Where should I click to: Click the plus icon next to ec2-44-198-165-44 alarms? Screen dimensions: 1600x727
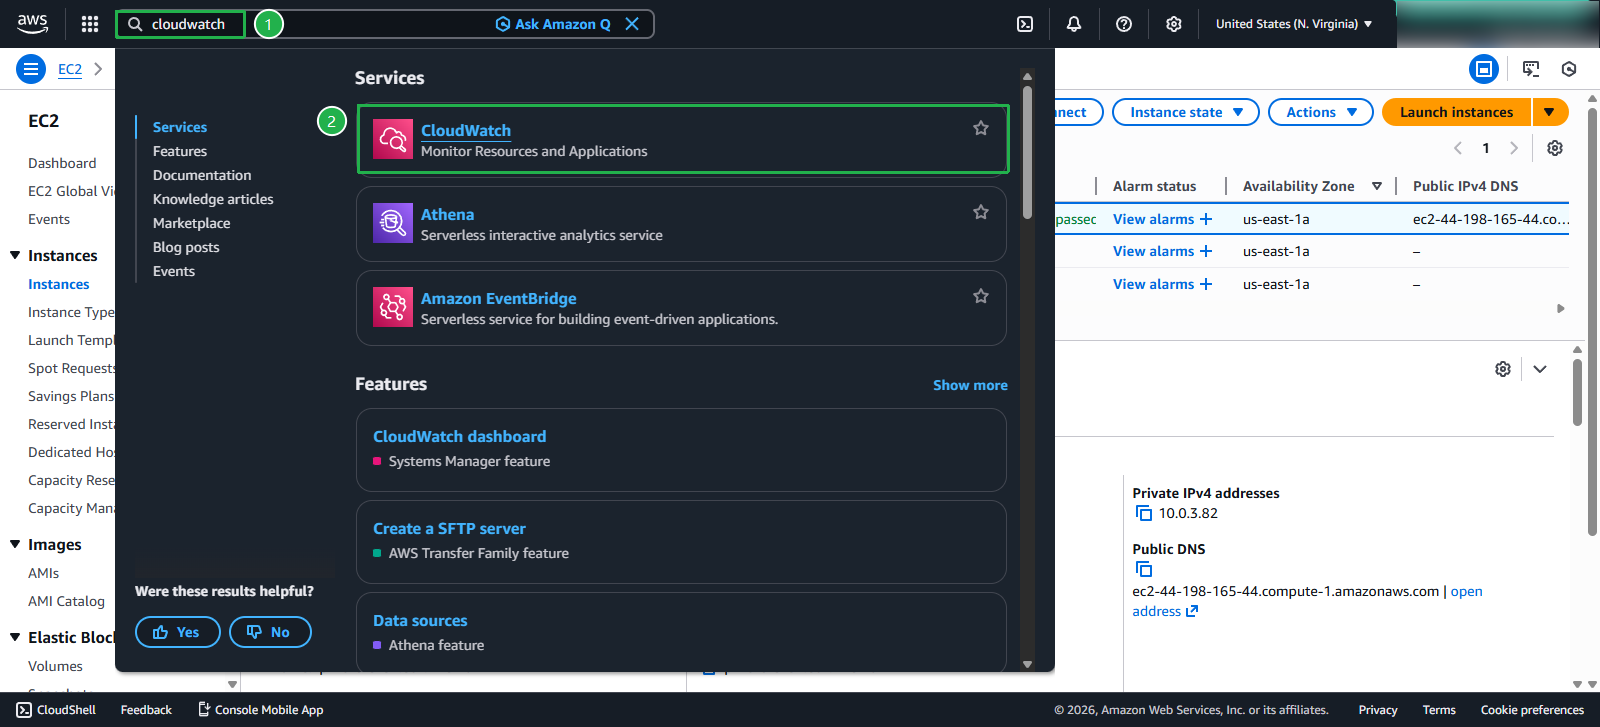(x=1206, y=219)
